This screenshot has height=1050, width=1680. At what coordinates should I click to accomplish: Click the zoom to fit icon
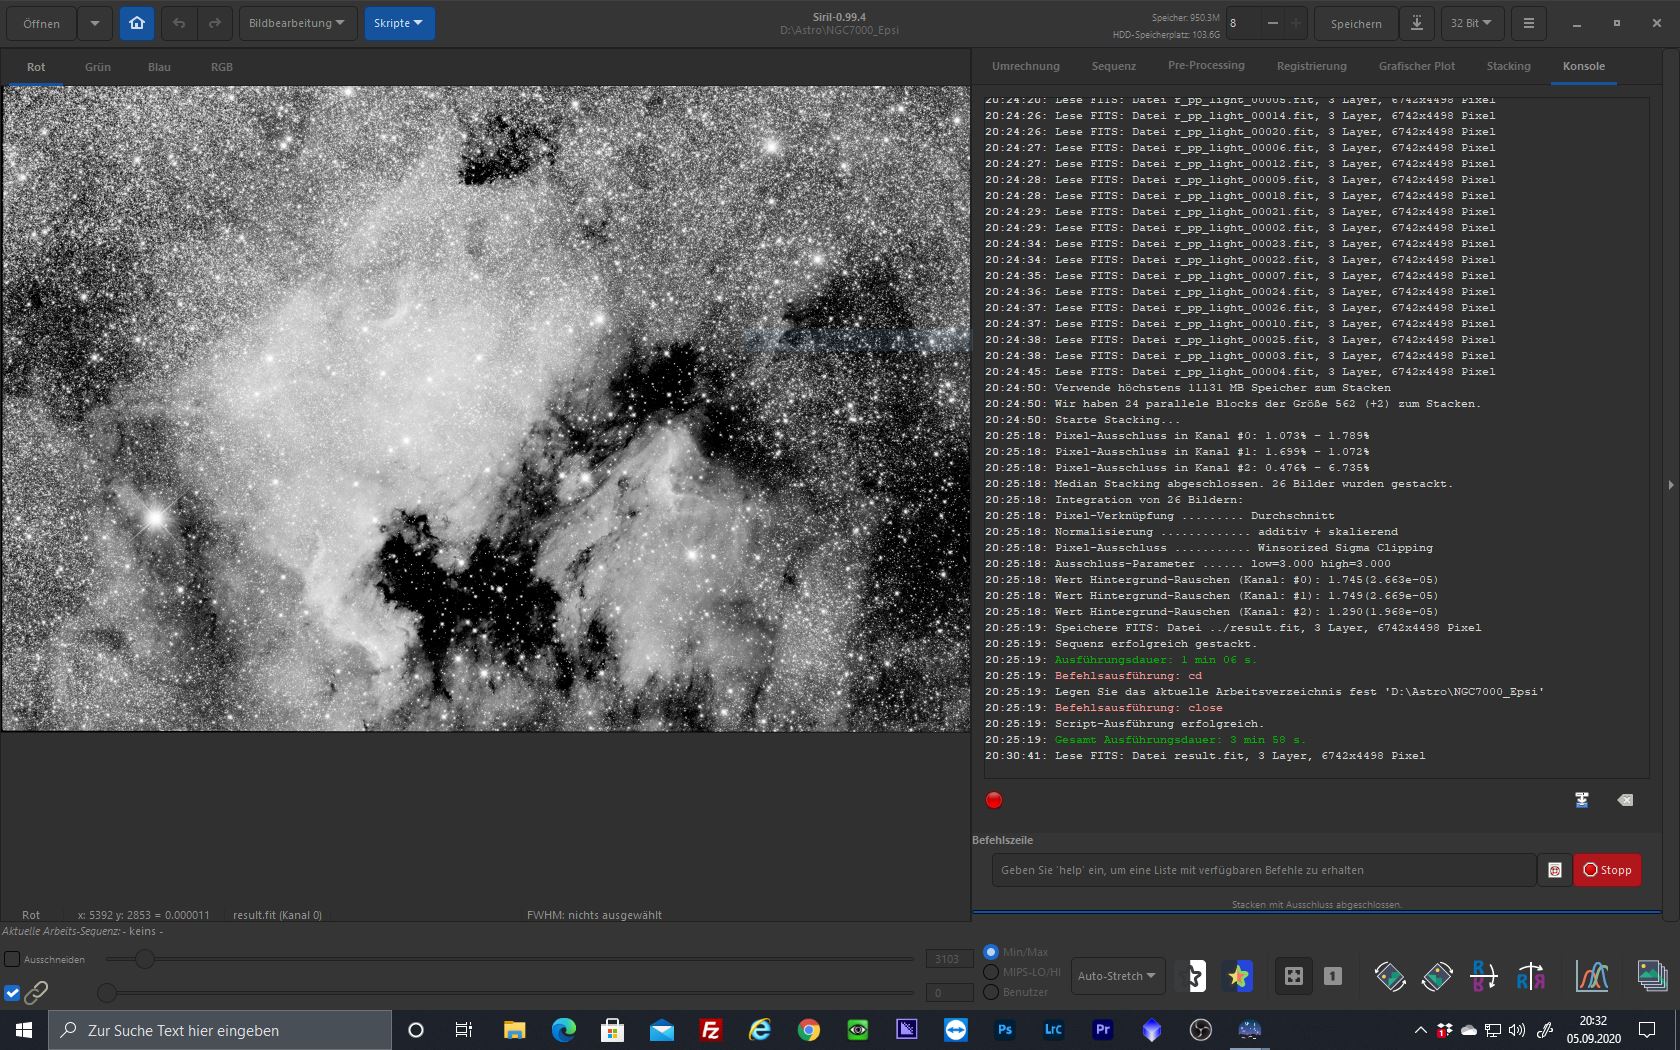pos(1293,976)
